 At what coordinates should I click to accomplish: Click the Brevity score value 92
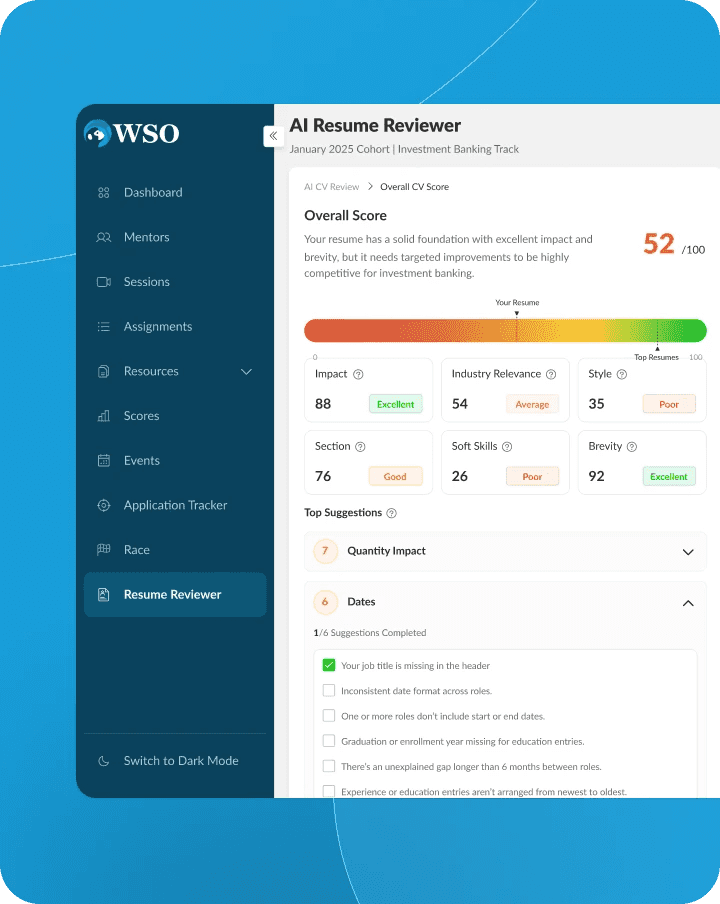[596, 476]
